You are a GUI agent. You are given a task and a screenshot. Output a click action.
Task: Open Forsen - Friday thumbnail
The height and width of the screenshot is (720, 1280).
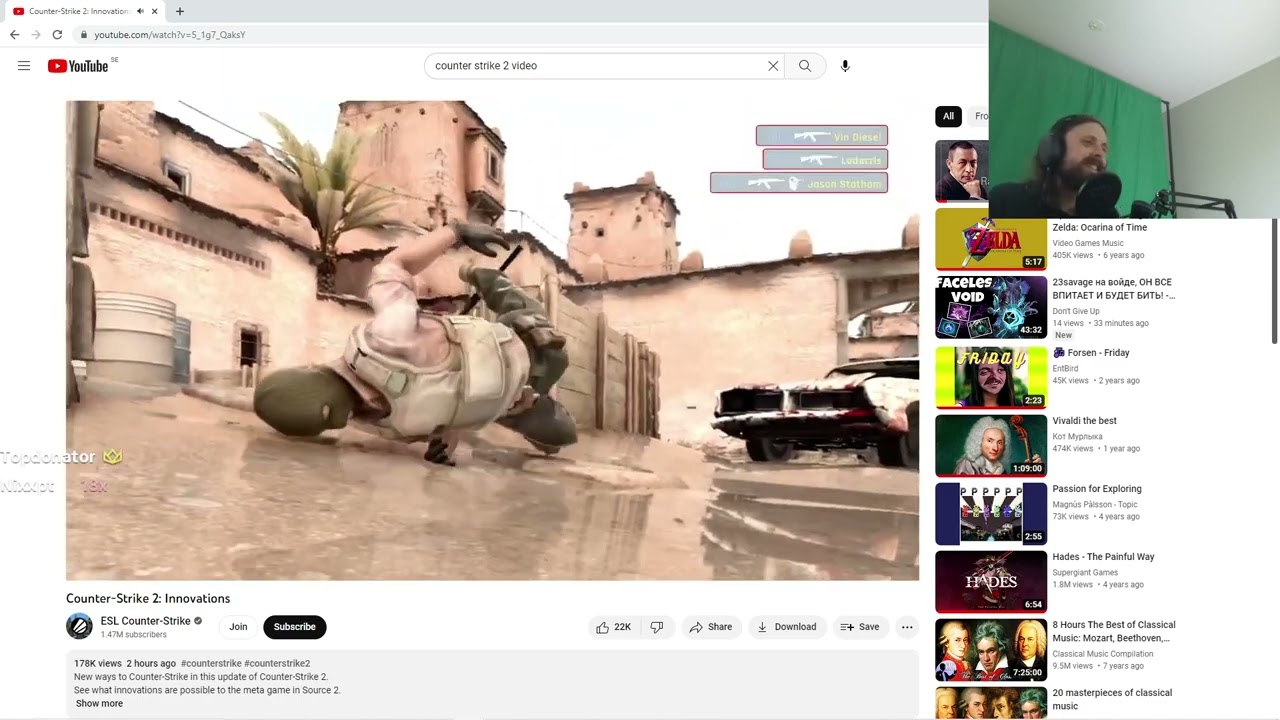(991, 377)
